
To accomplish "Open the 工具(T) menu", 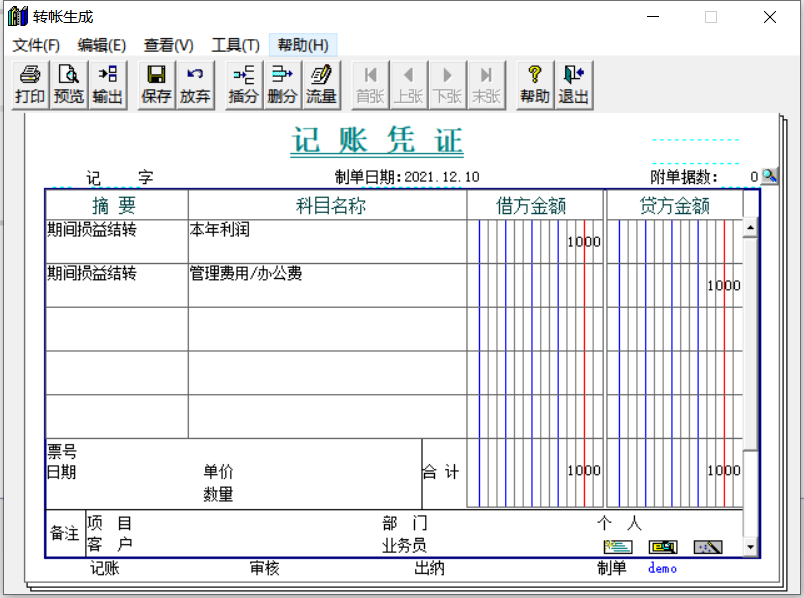I will pyautogui.click(x=232, y=45).
